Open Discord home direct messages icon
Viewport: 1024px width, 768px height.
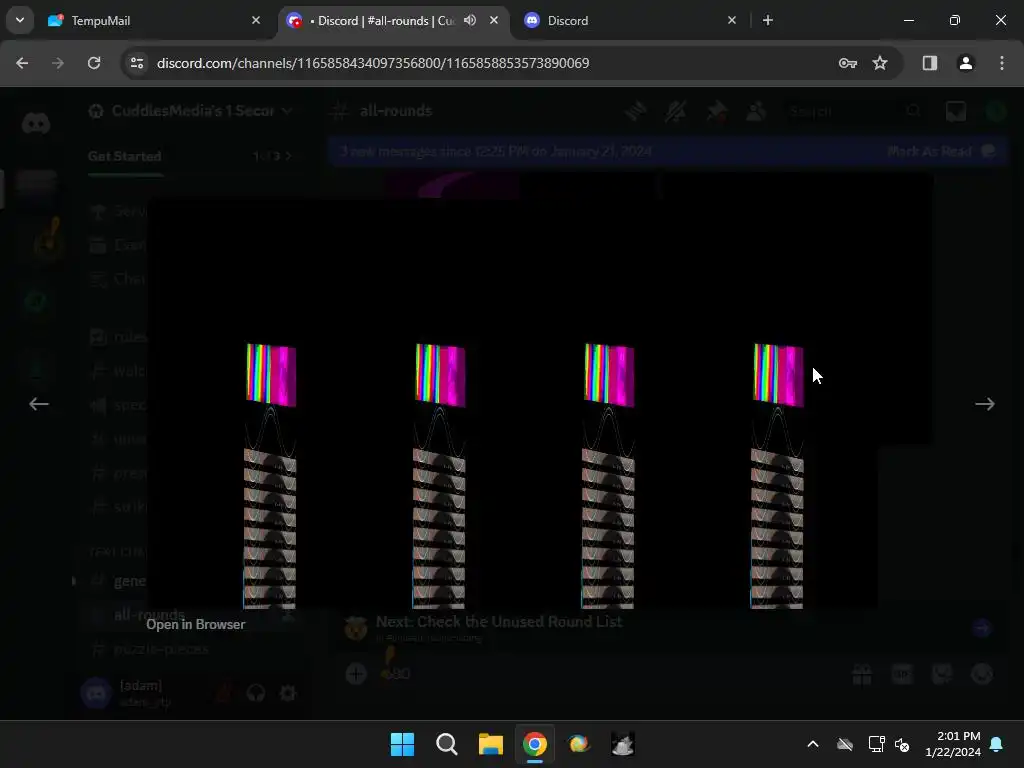tap(36, 123)
